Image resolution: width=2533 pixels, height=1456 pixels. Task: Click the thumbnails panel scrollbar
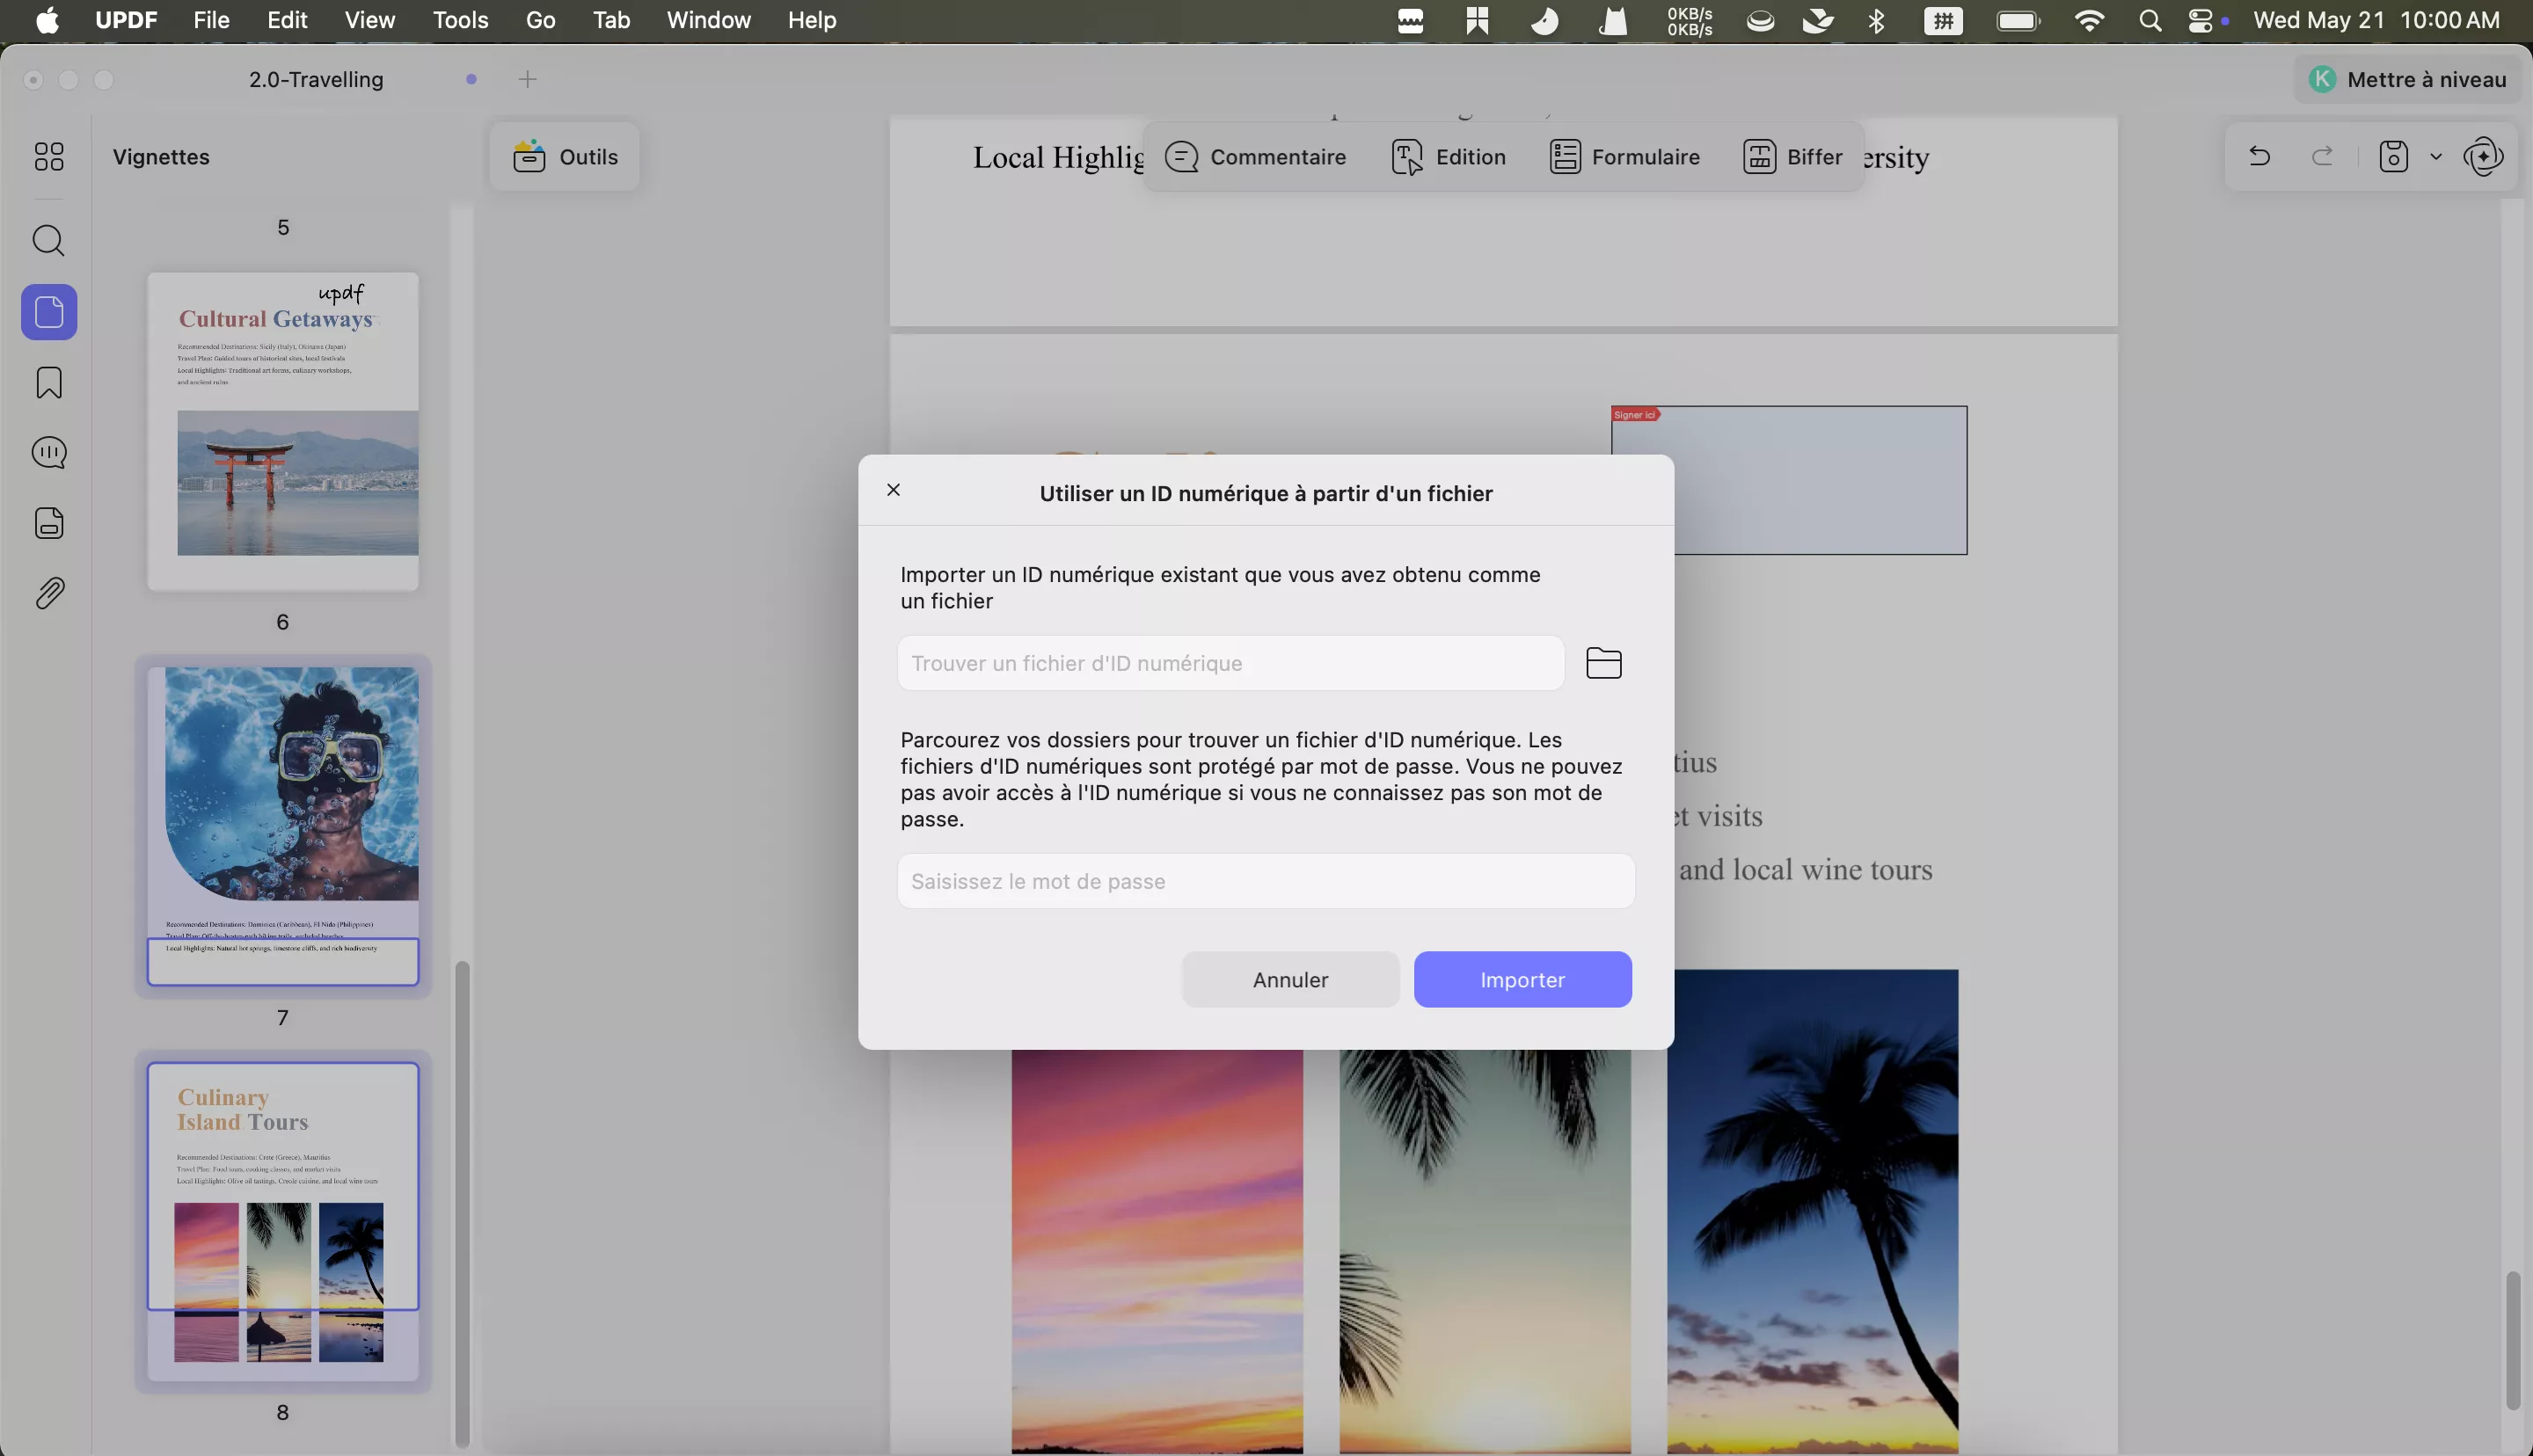tap(462, 1203)
